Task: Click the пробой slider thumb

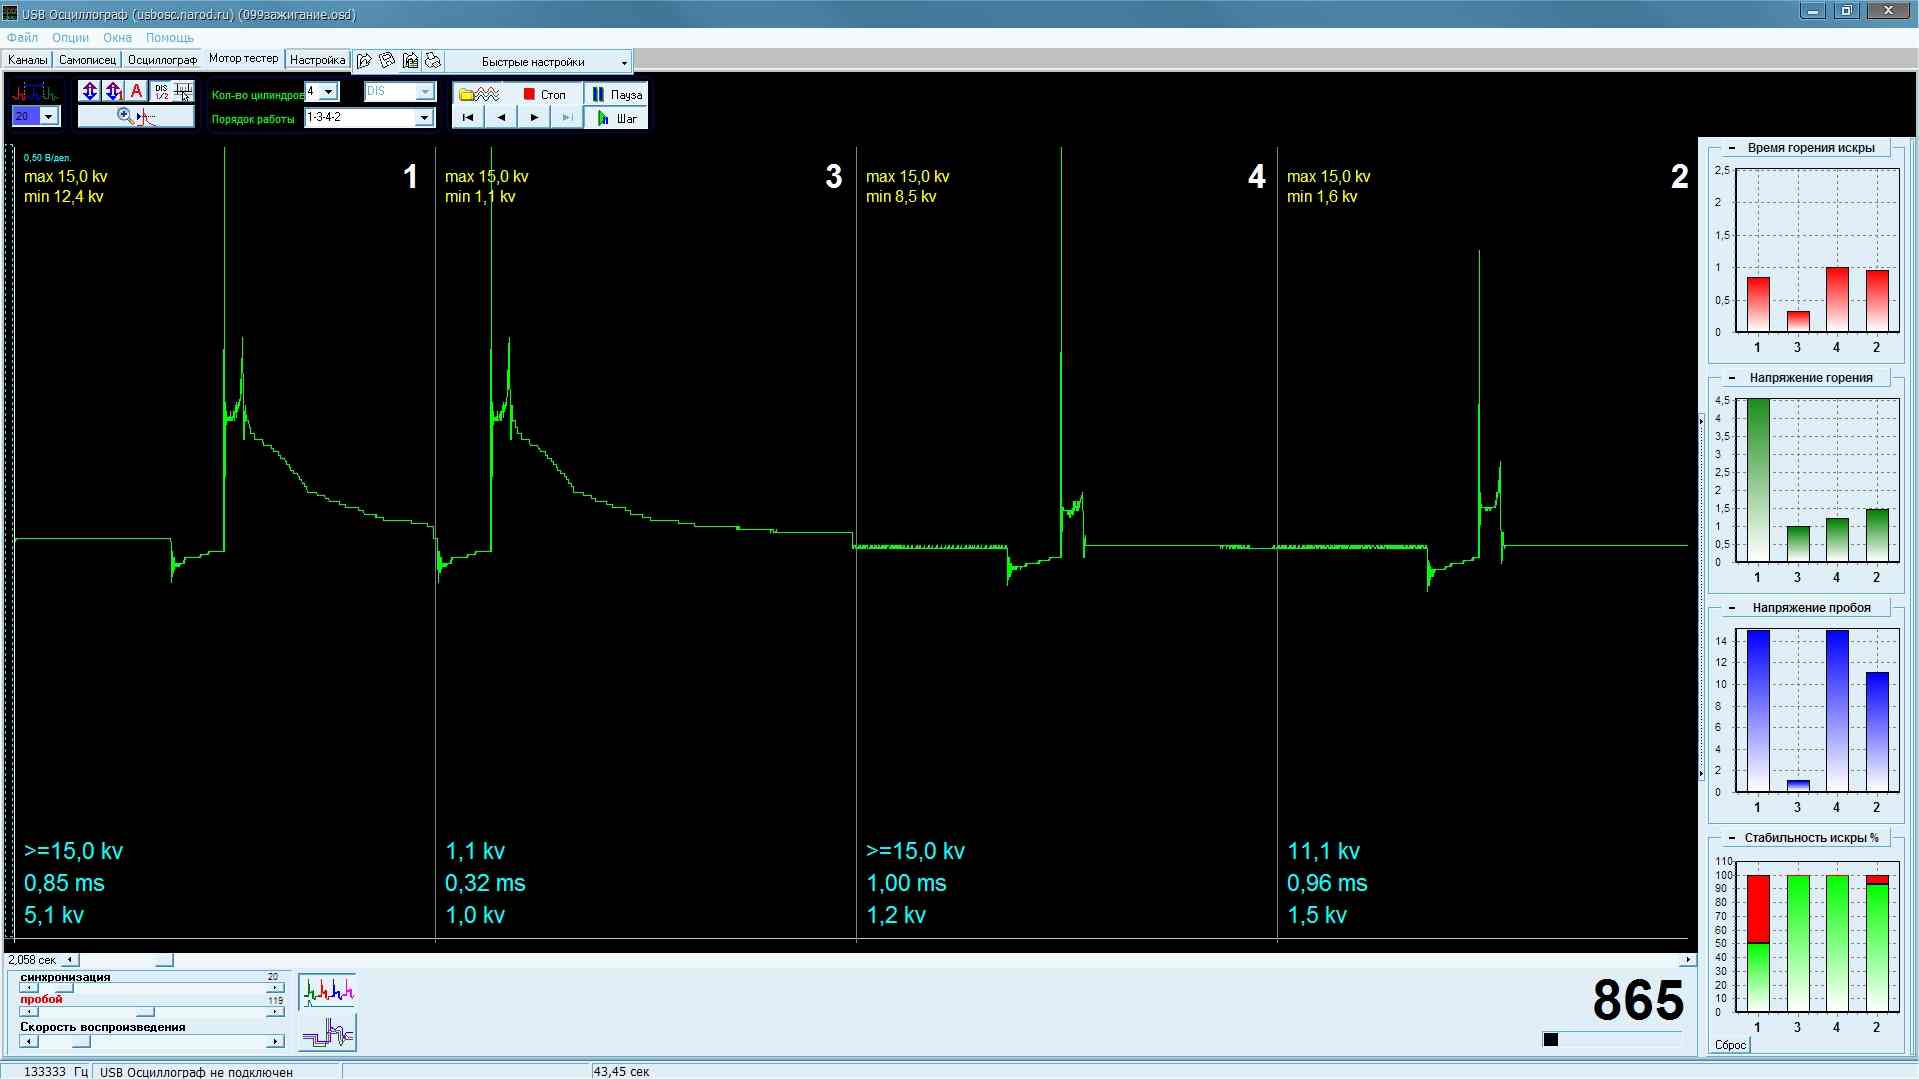Action: click(x=145, y=1012)
